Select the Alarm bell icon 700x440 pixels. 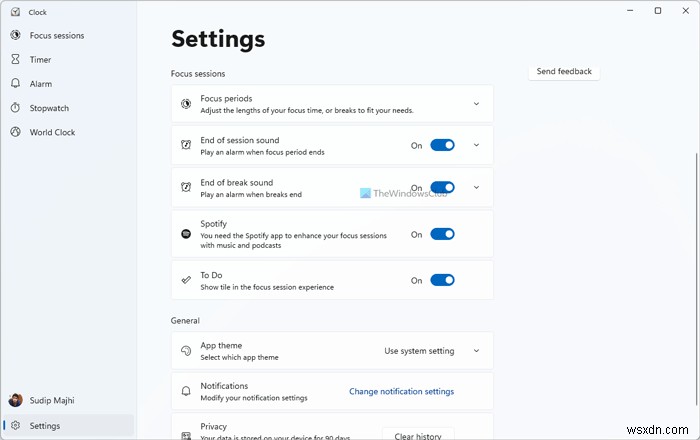coord(16,84)
